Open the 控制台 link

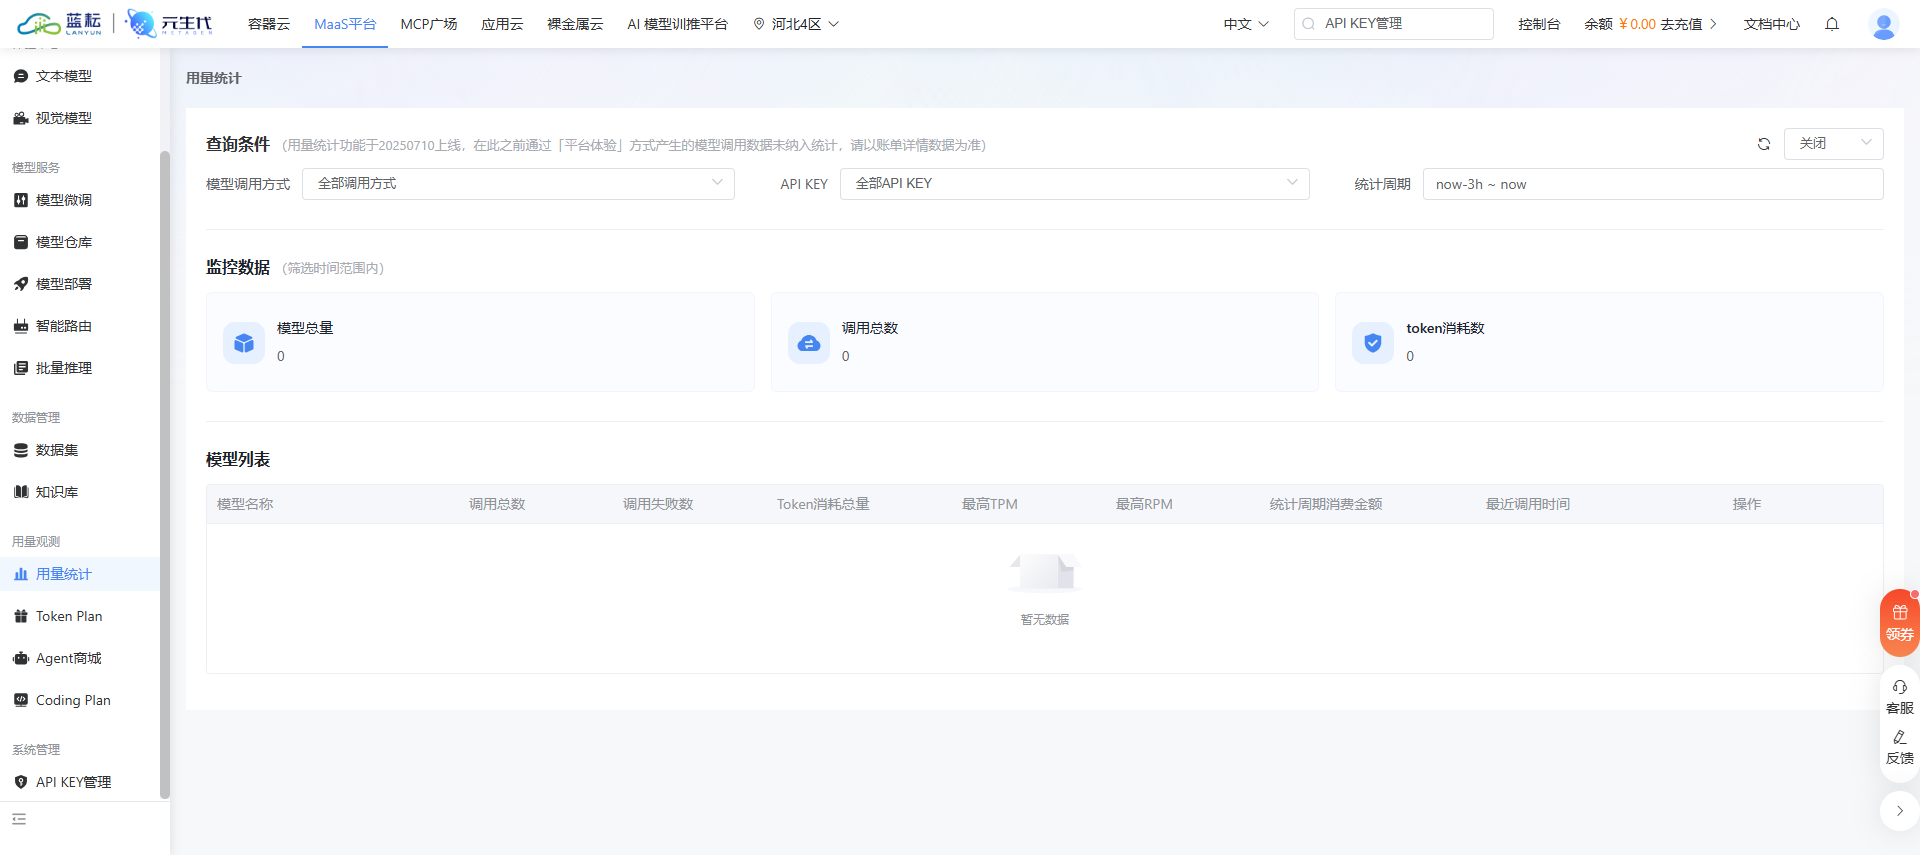click(1539, 24)
